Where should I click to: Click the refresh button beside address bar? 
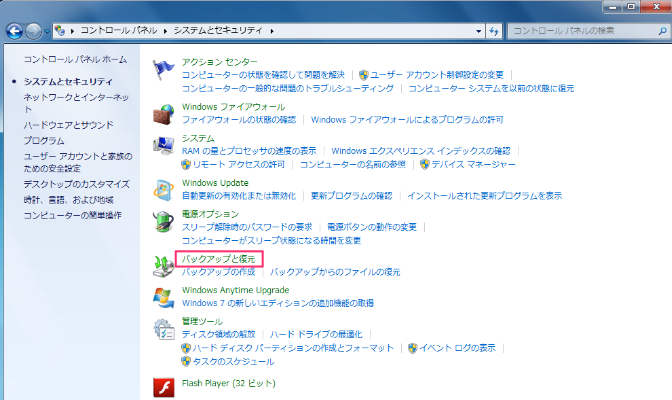[x=494, y=31]
